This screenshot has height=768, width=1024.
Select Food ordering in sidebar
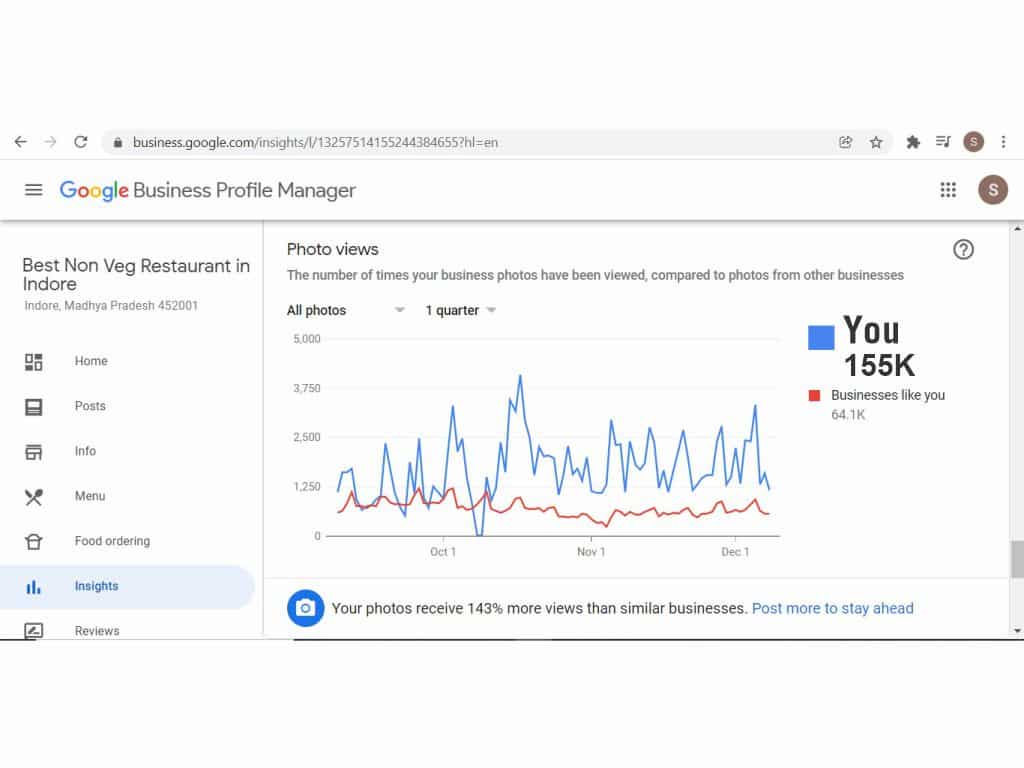tap(112, 541)
